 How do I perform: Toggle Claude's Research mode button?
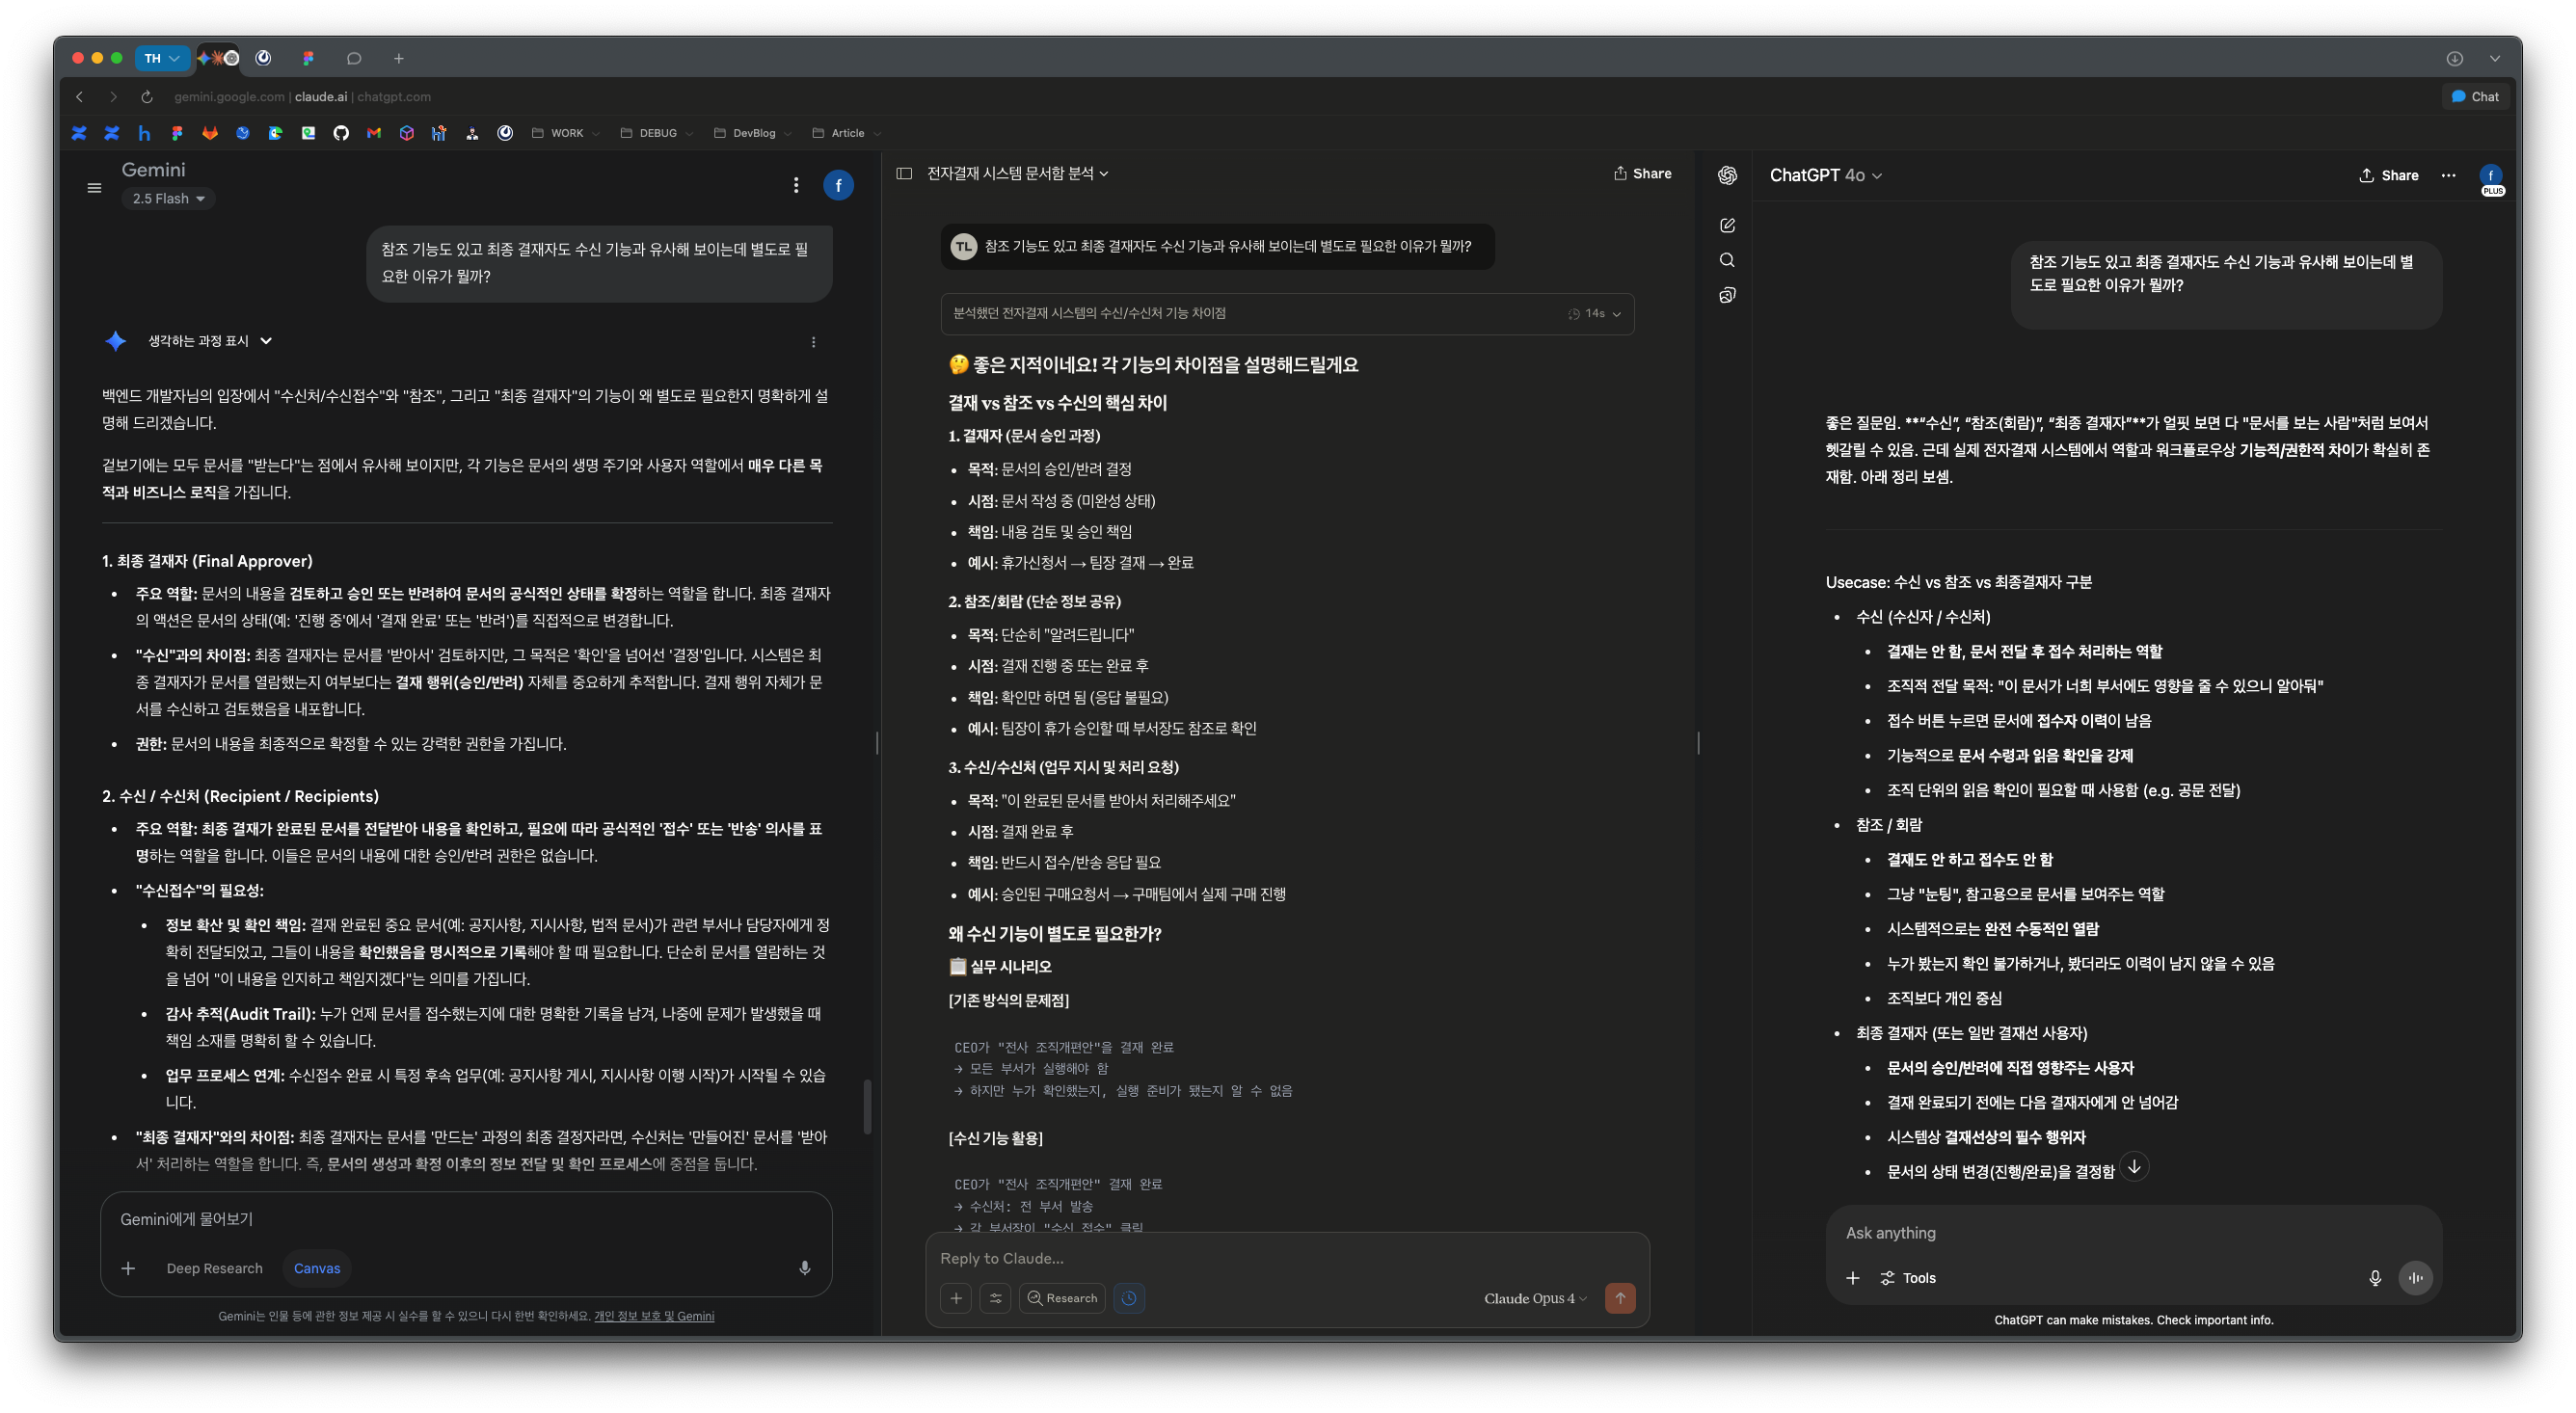coord(1062,1298)
